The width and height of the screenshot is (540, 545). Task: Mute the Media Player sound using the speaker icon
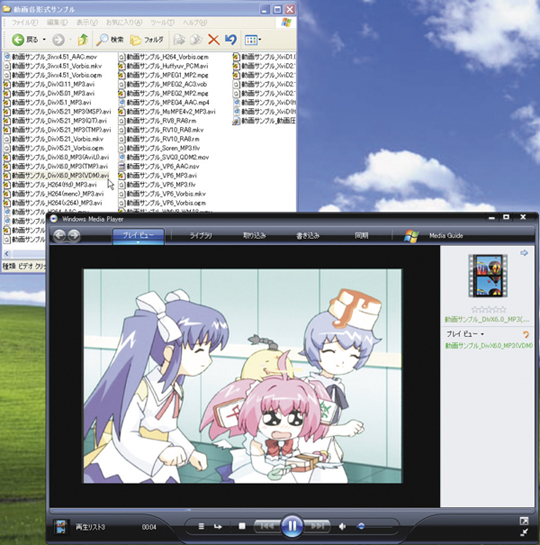click(x=342, y=527)
